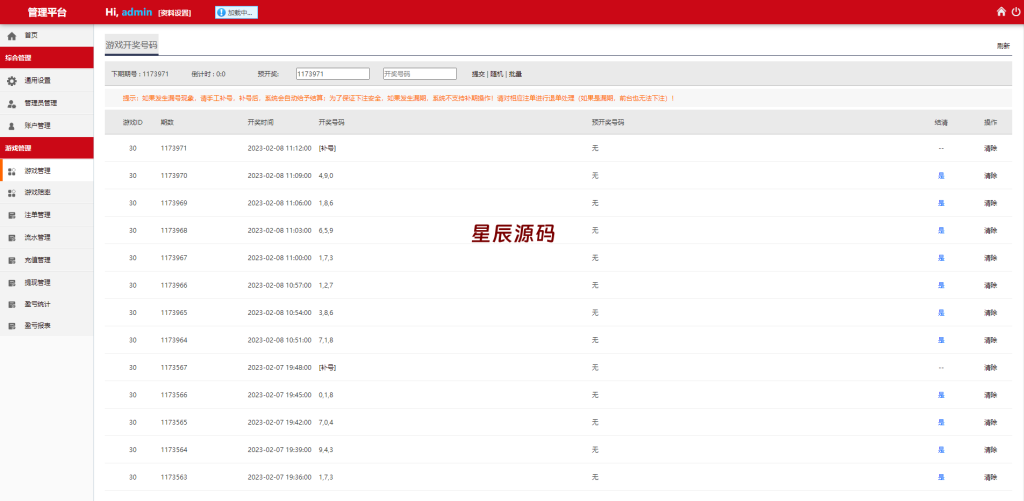Screen dimensions: 1024x501
Task: Click 提交 to submit the pre-draw number
Action: point(478,74)
